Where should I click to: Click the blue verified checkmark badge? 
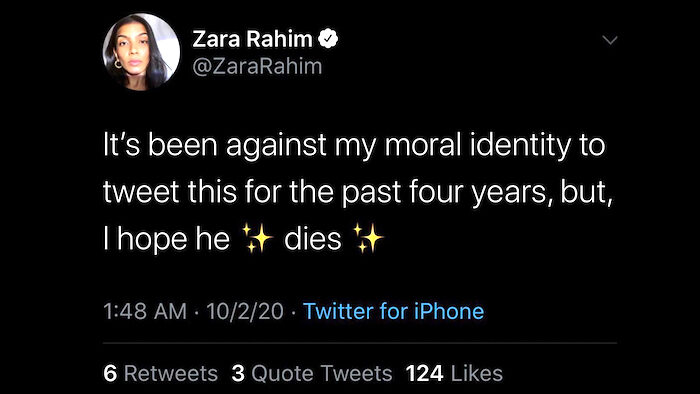tap(328, 39)
